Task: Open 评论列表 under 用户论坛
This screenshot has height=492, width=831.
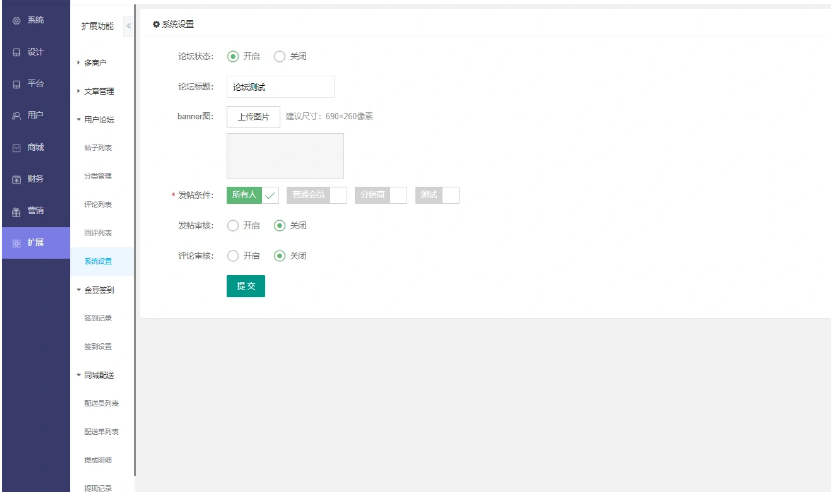Action: click(x=98, y=205)
